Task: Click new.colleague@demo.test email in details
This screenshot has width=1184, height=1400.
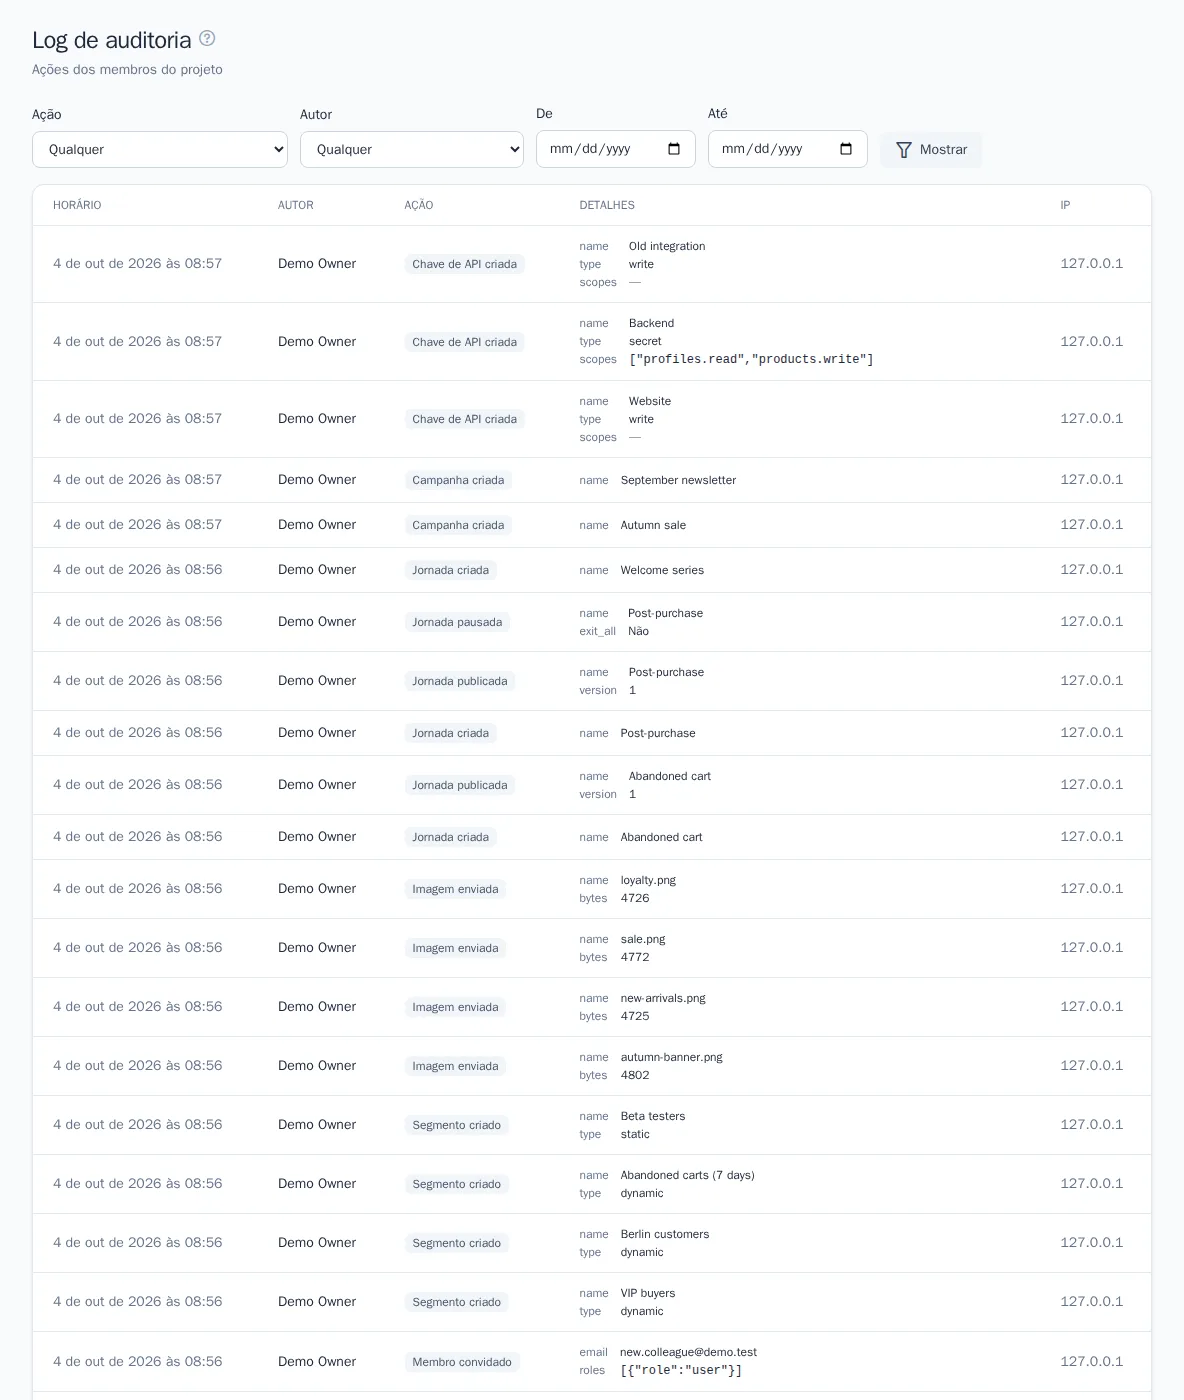Action: point(688,1352)
